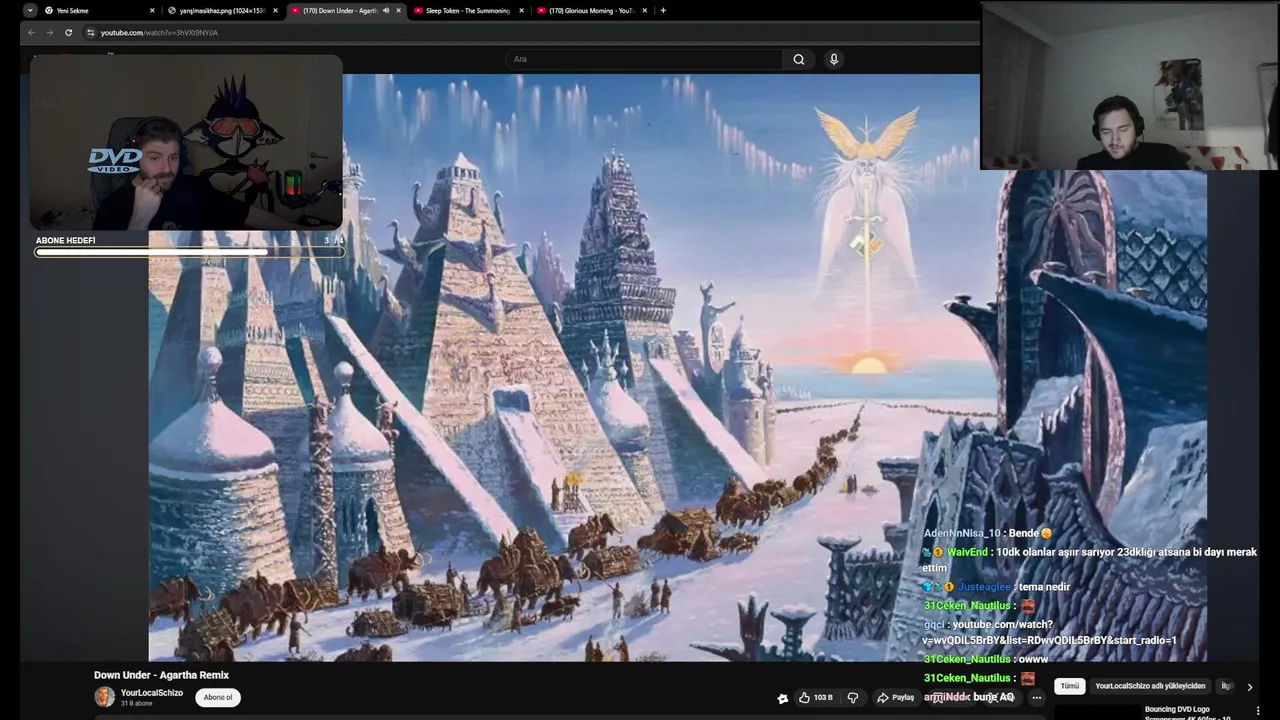Reload the page with refresh icon
Viewport: 1280px width, 720px height.
(x=68, y=32)
